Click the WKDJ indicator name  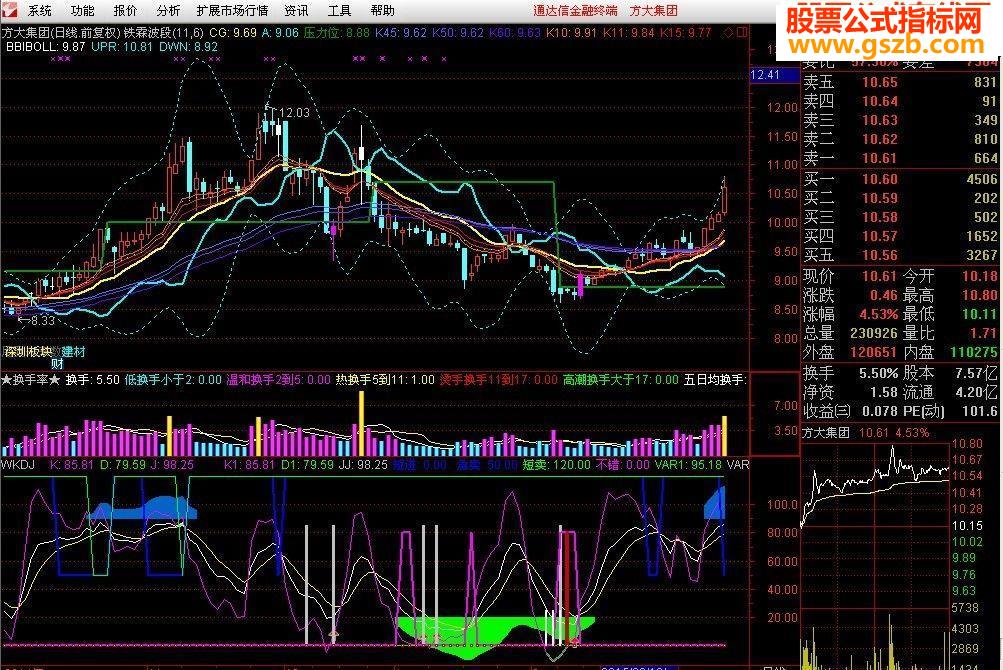tap(18, 465)
